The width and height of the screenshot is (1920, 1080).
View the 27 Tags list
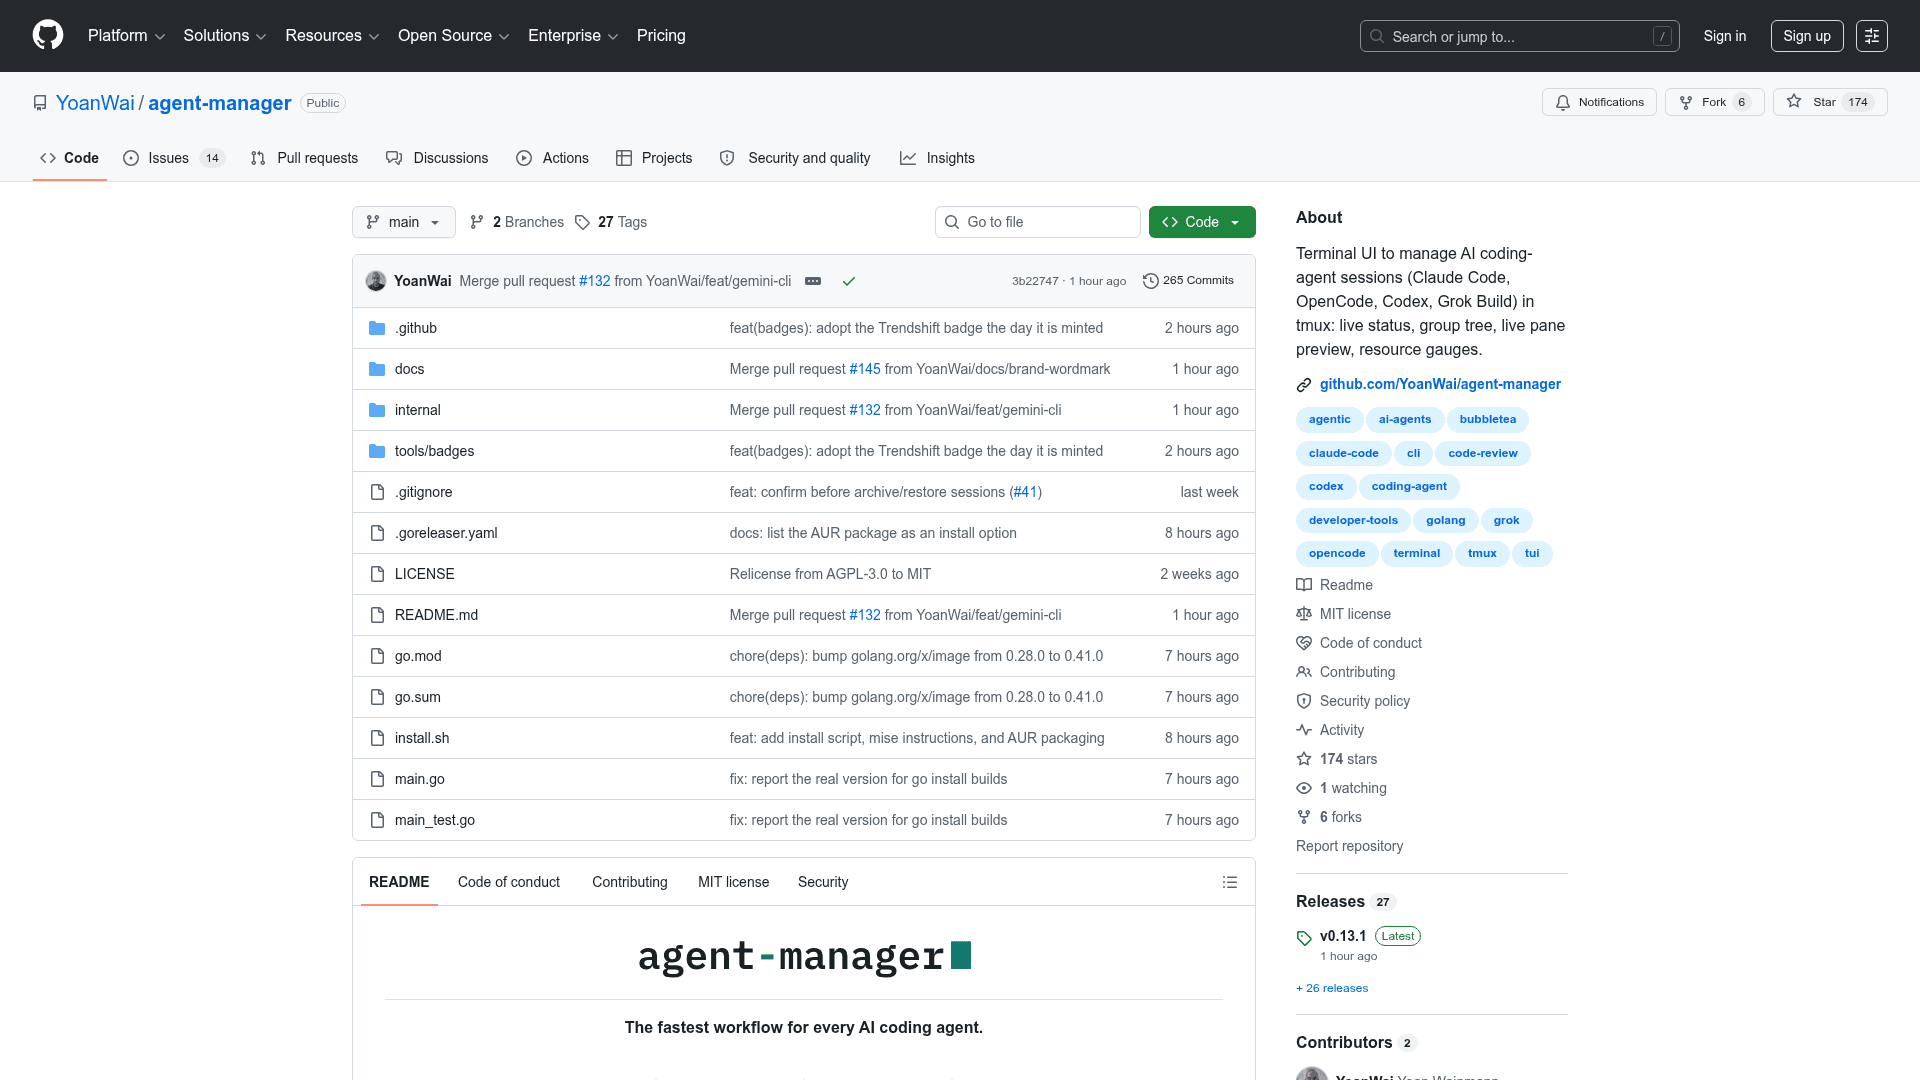pyautogui.click(x=611, y=222)
